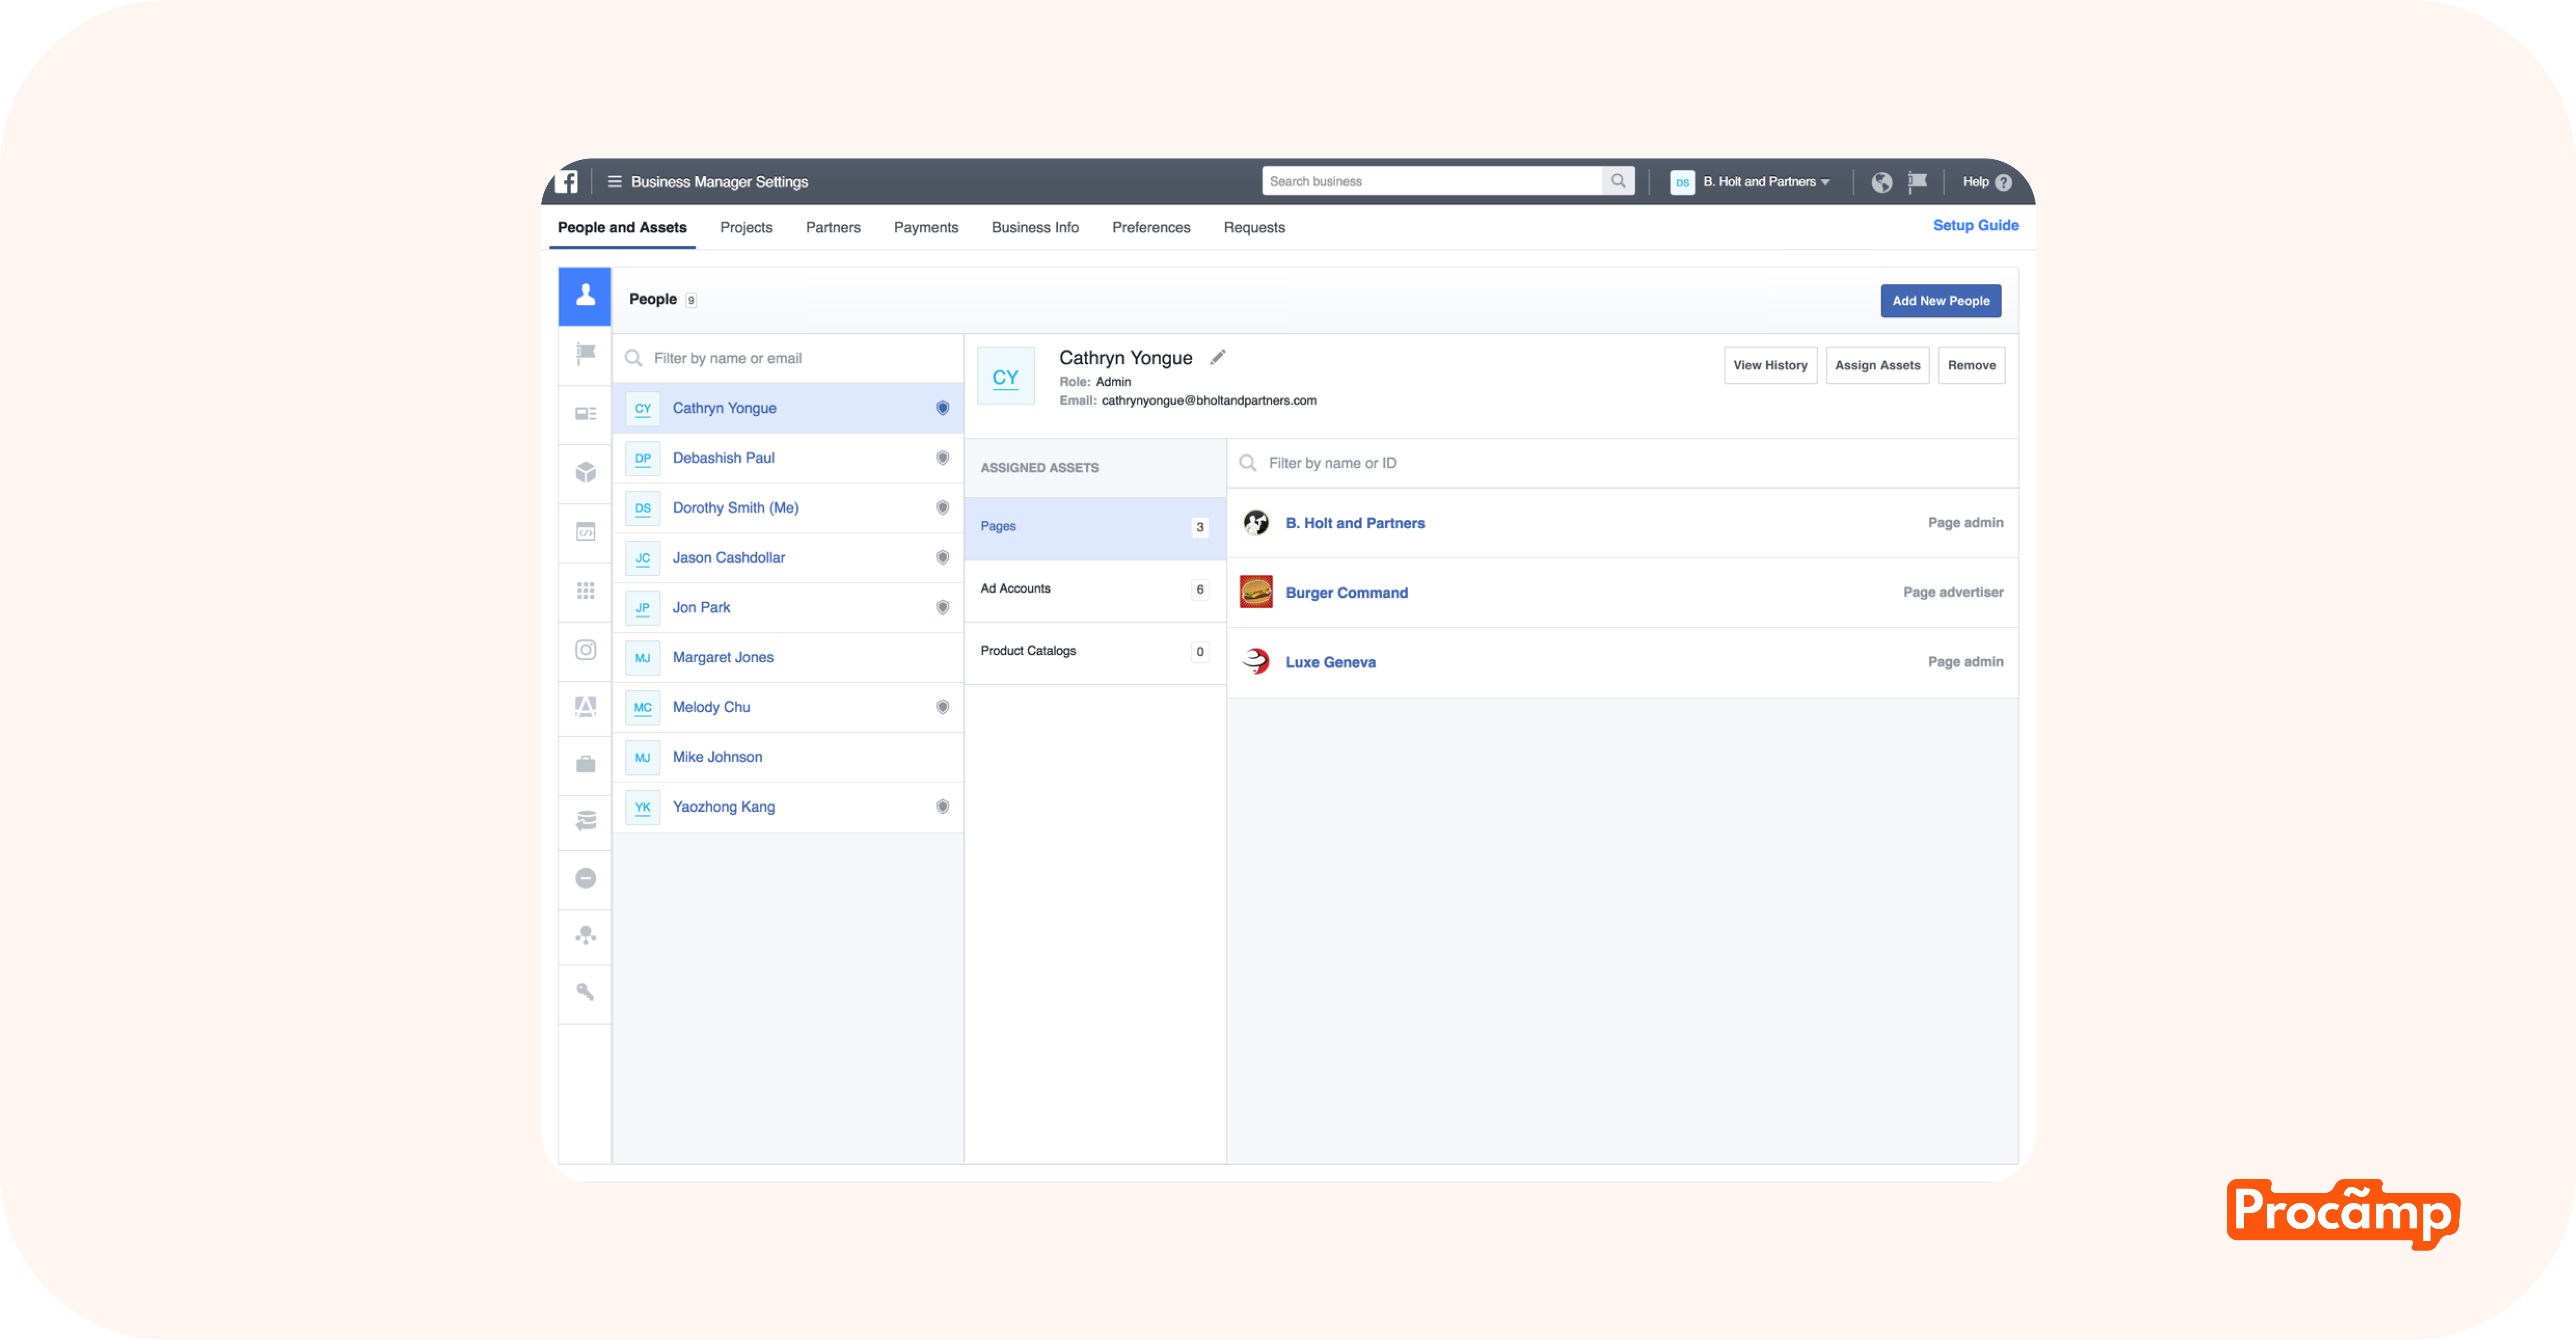Open the Pages flag sidebar icon
The width and height of the screenshot is (2576, 1340).
click(x=585, y=353)
